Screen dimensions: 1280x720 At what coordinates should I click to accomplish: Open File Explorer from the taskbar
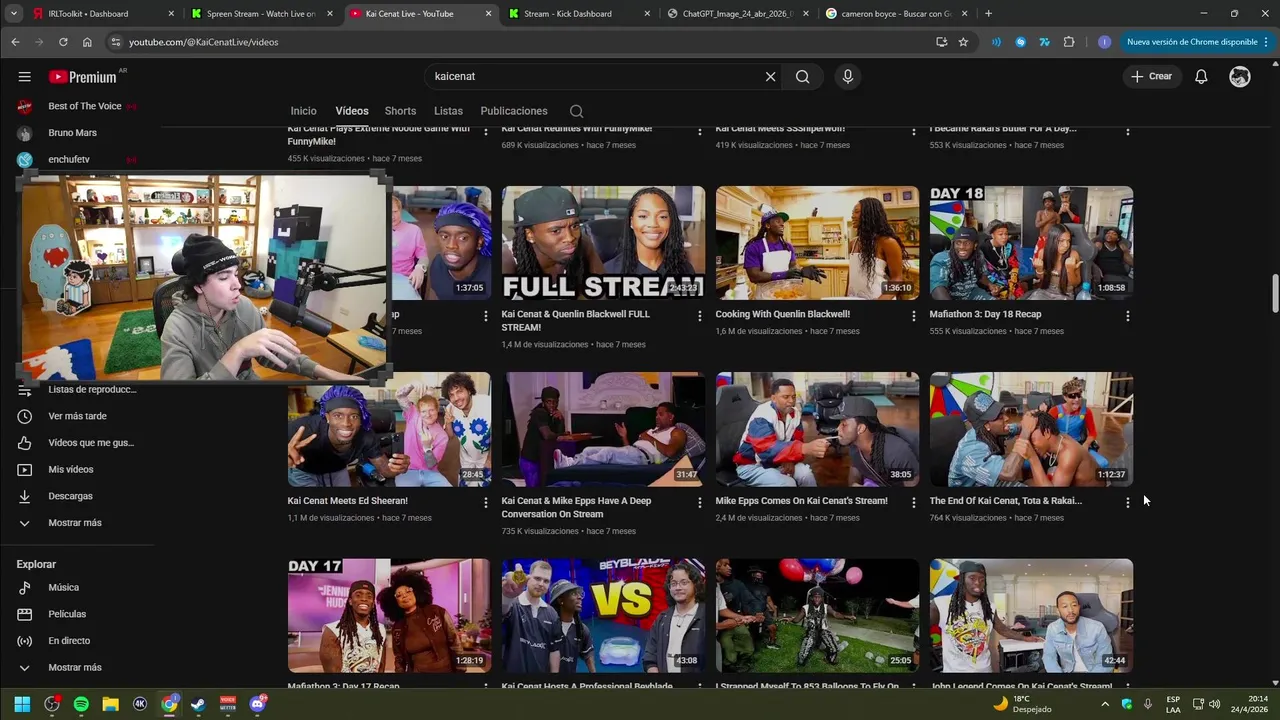click(110, 704)
